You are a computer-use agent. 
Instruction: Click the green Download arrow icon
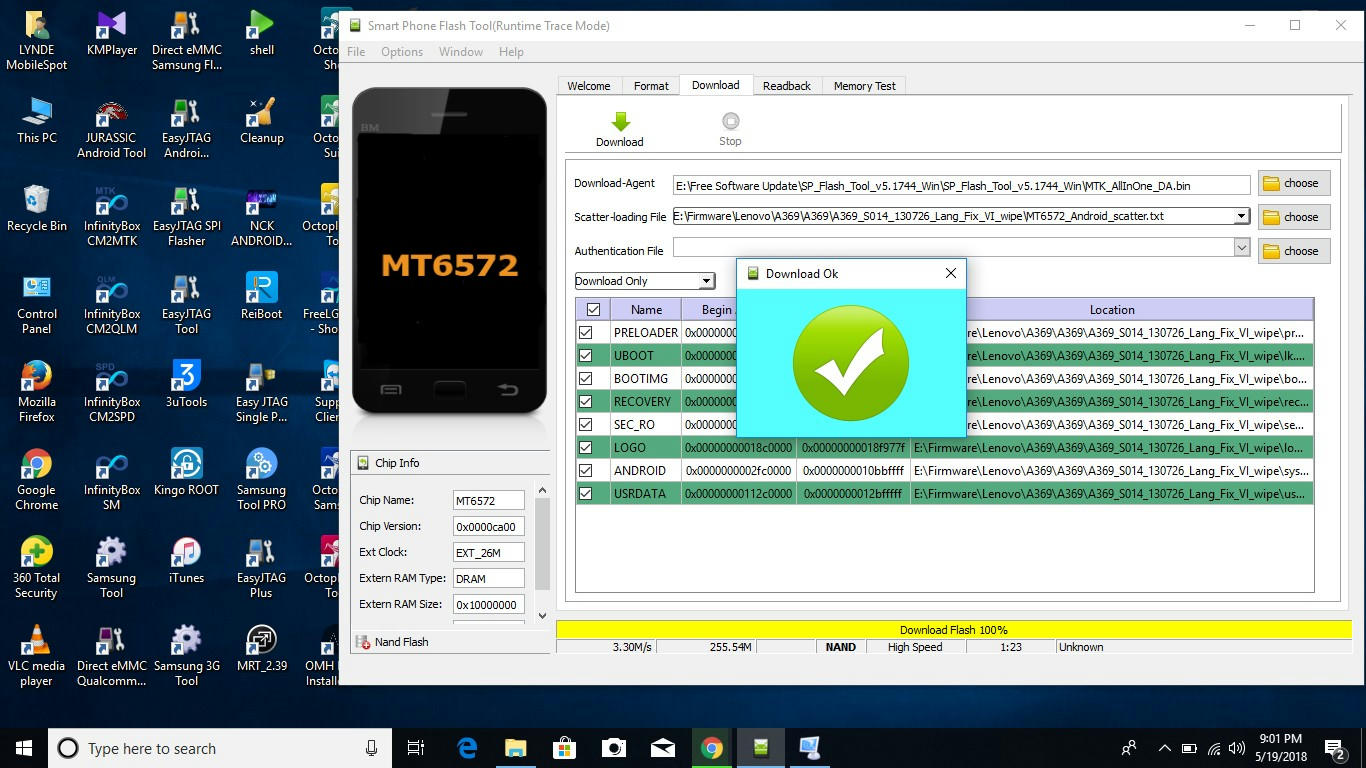(x=620, y=122)
